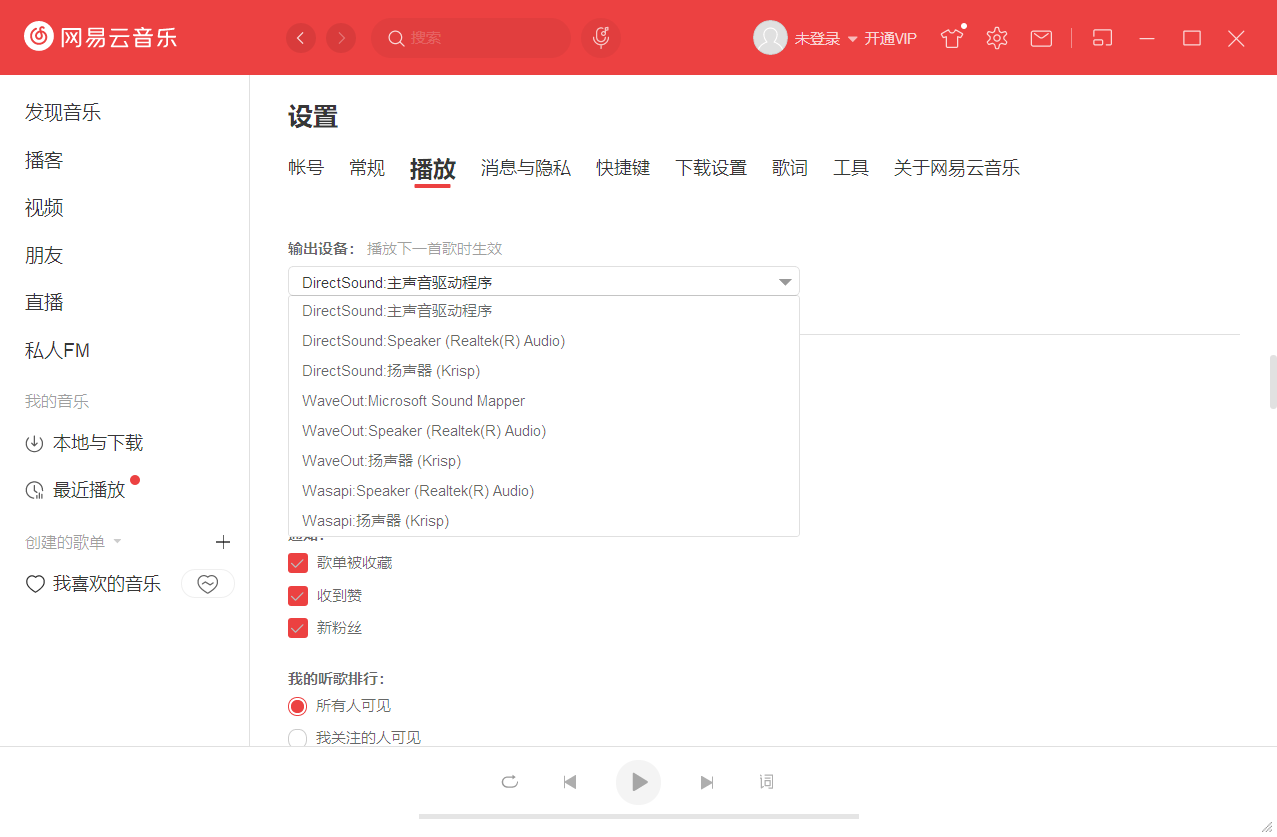Choose DirectSound:Speaker (Realtek(R) Audio)
Screen dimensions: 1277x837
tap(544, 341)
